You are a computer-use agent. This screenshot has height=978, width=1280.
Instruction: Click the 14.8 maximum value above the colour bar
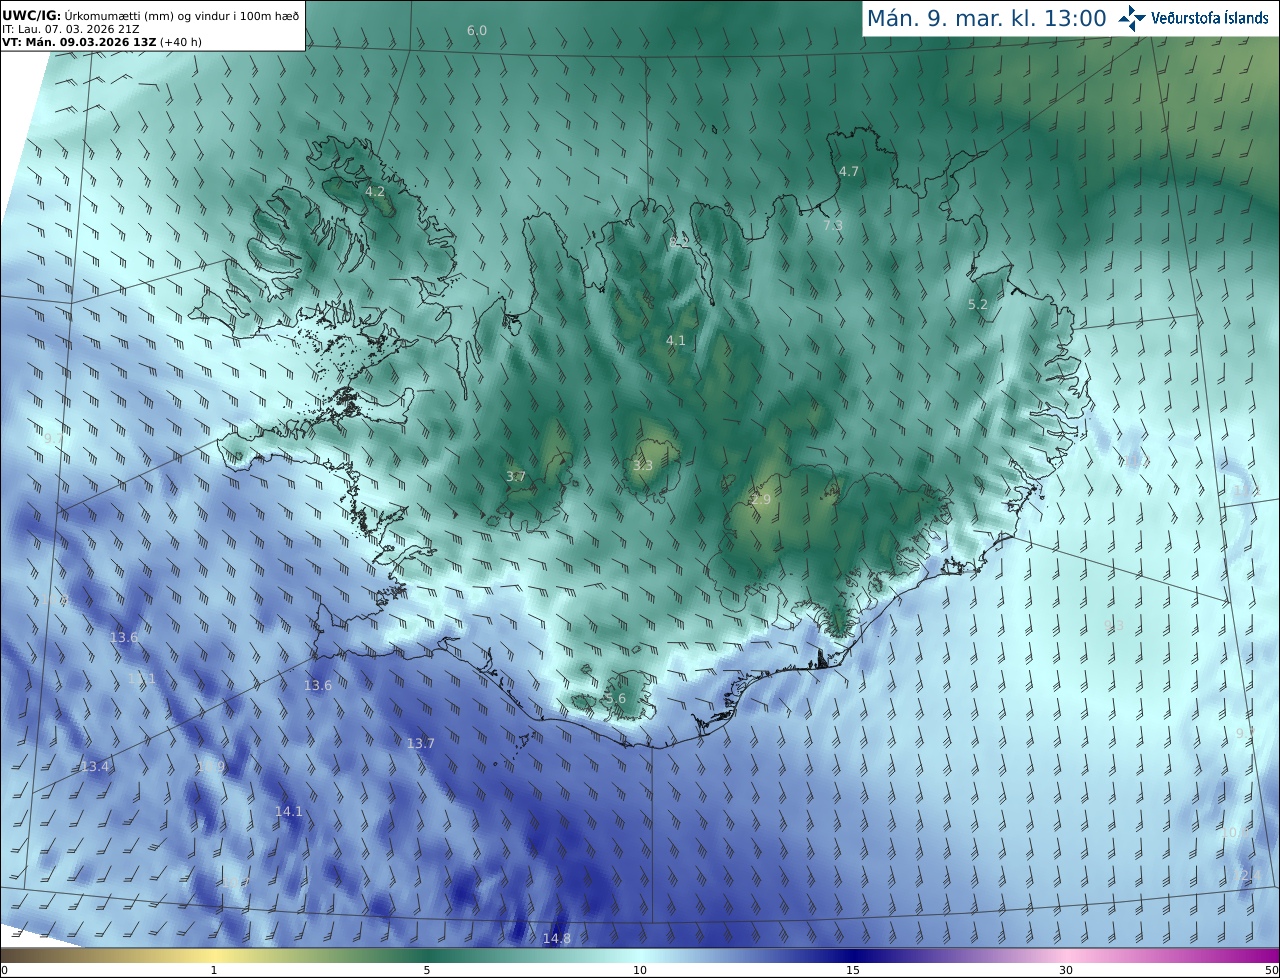click(x=557, y=939)
